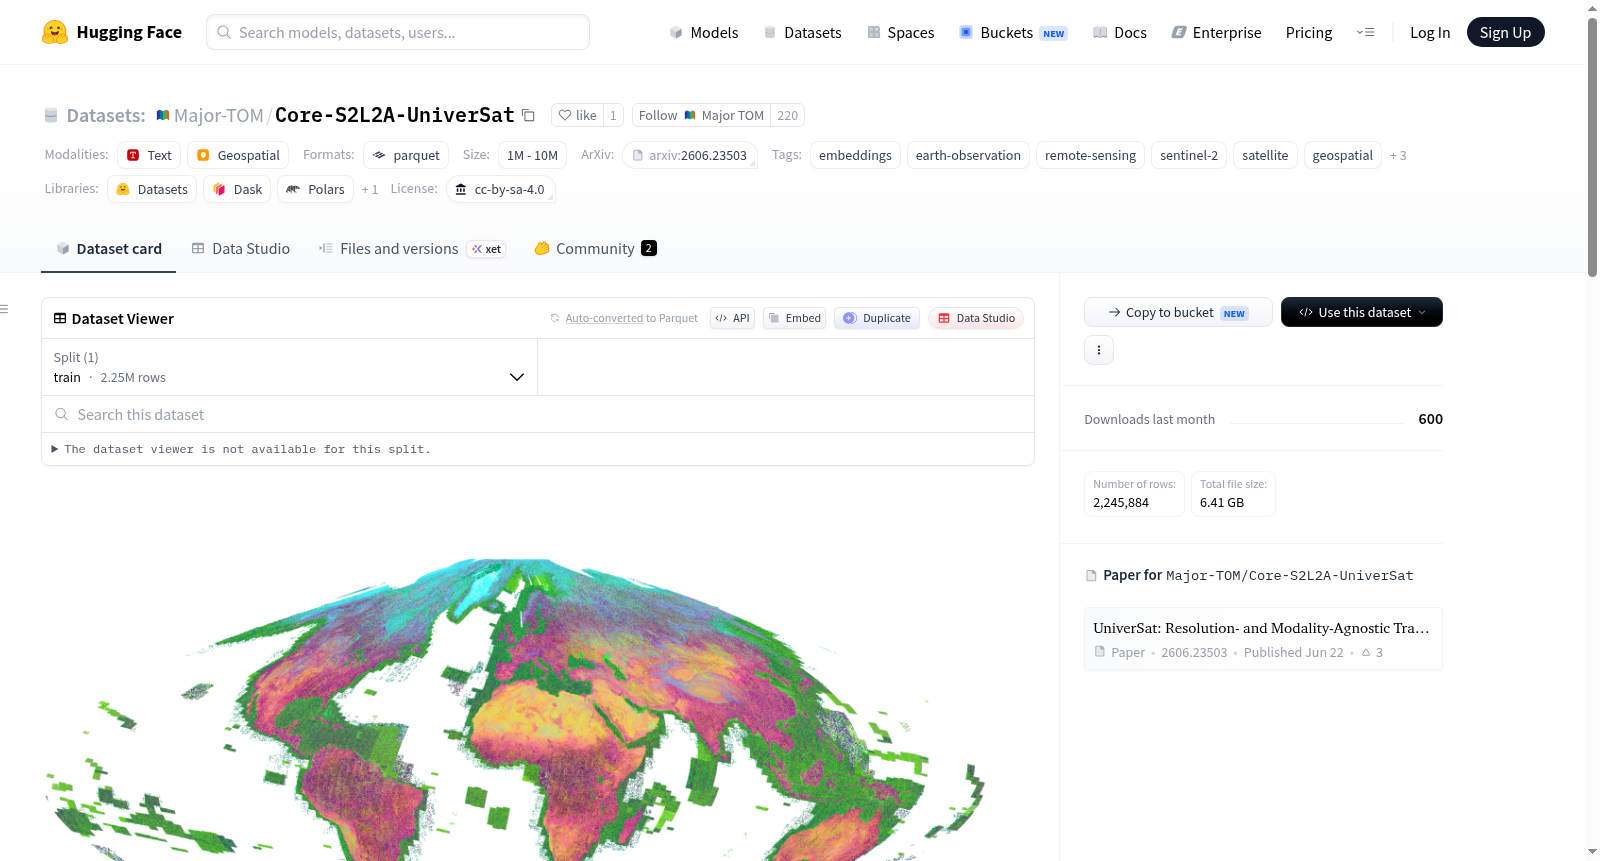Viewport: 1600px width, 861px height.
Task: Click the Embed button
Action: tap(794, 319)
